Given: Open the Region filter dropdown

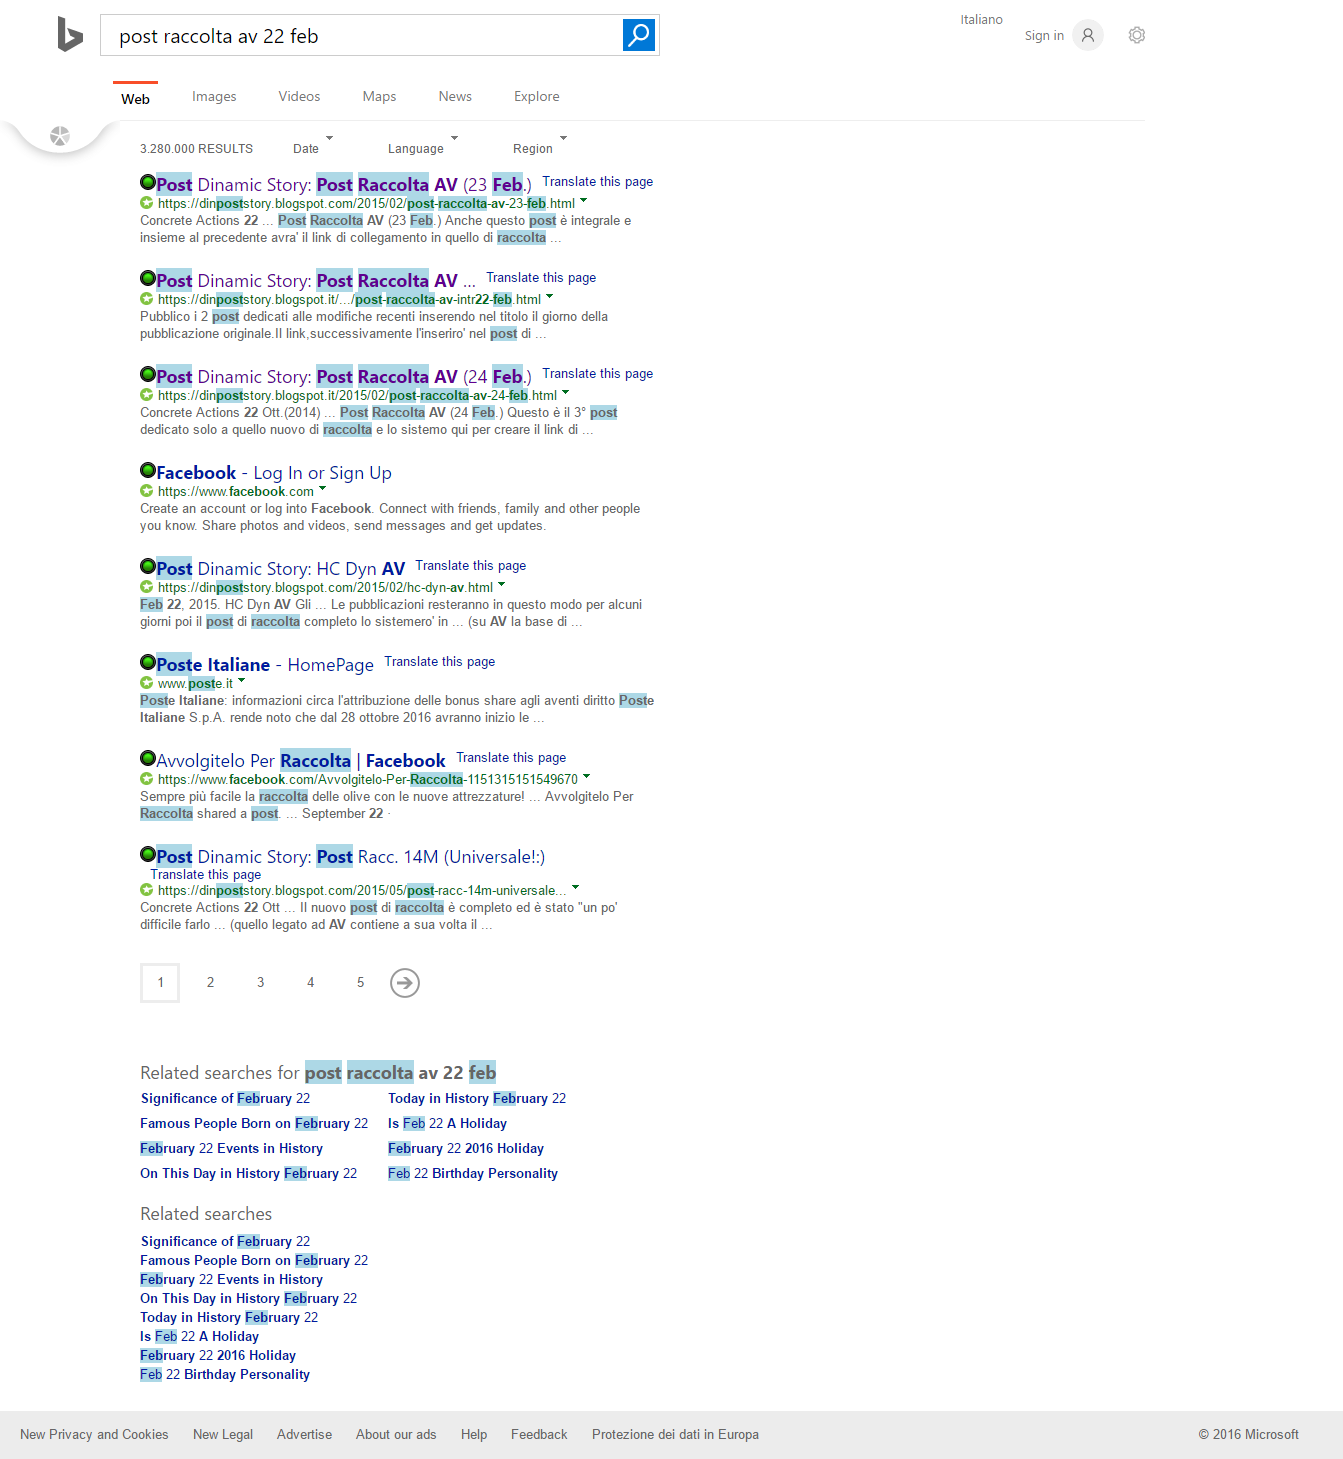Looking at the screenshot, I should (x=539, y=147).
